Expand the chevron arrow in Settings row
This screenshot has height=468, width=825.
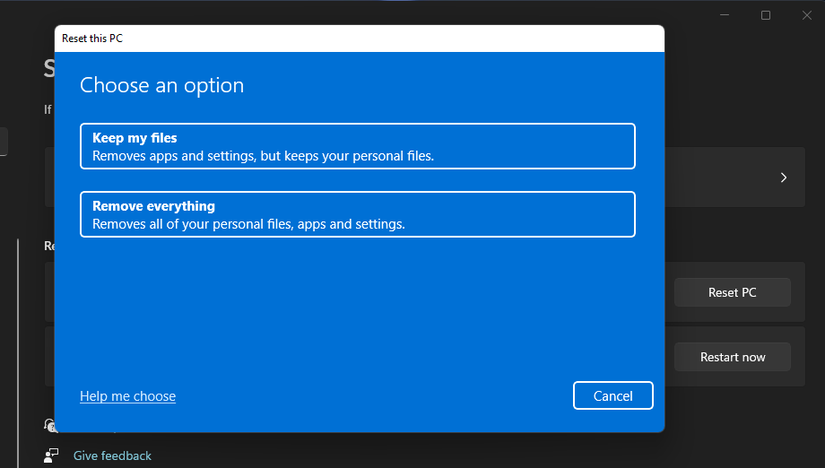[783, 177]
